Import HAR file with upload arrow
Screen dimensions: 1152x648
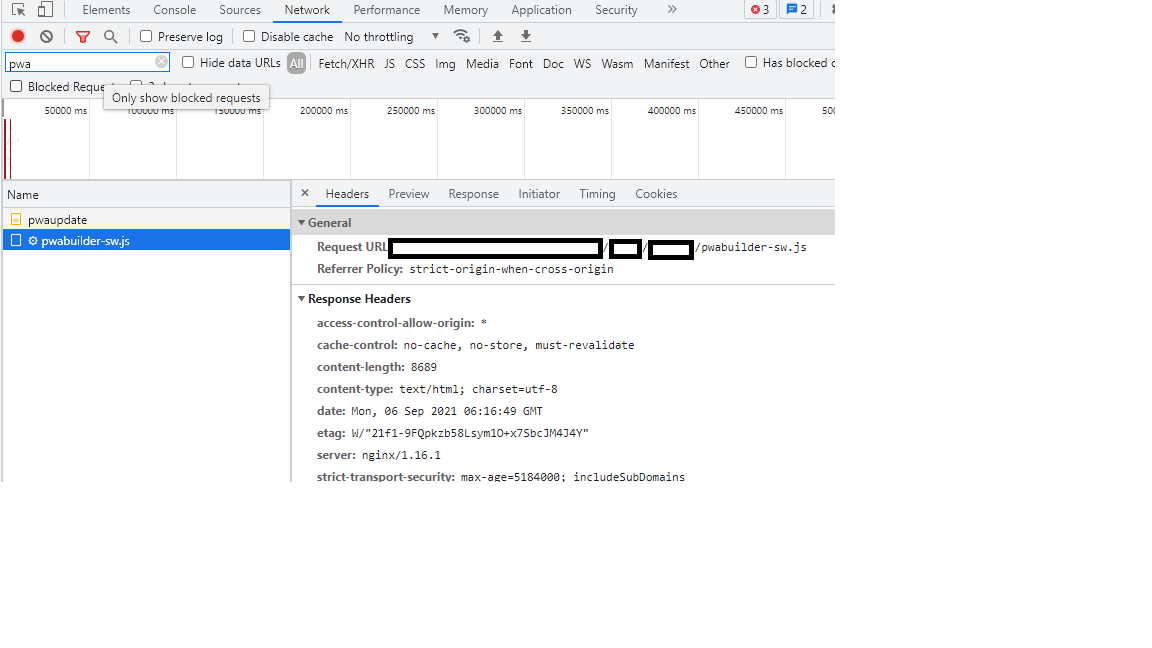[497, 35]
